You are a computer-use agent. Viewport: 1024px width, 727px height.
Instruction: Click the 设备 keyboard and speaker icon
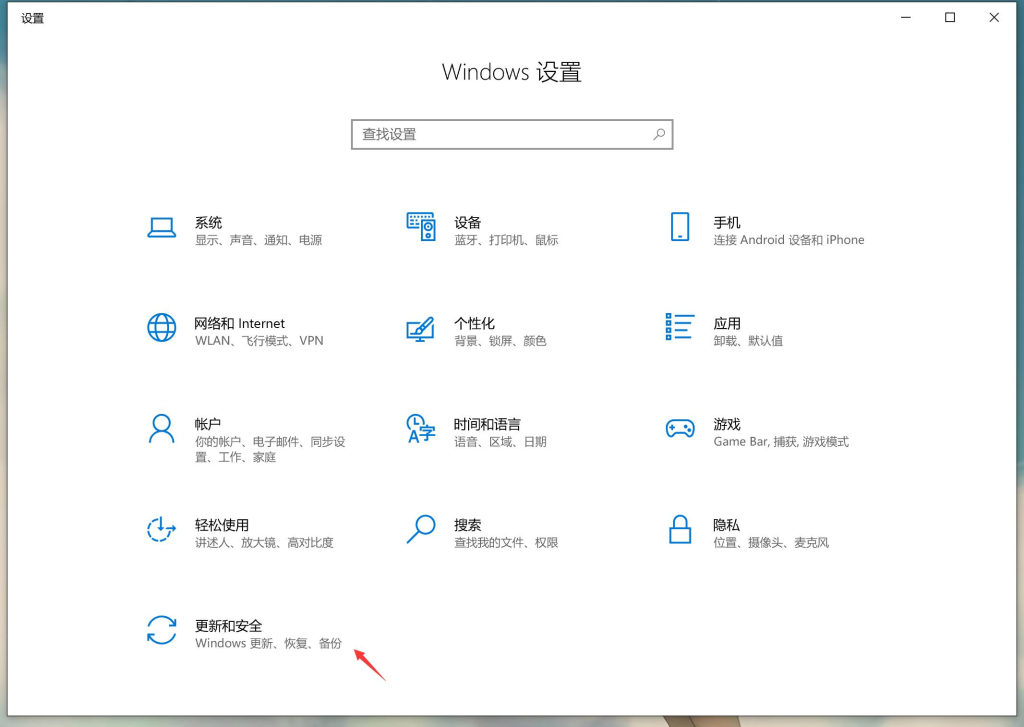(x=421, y=227)
